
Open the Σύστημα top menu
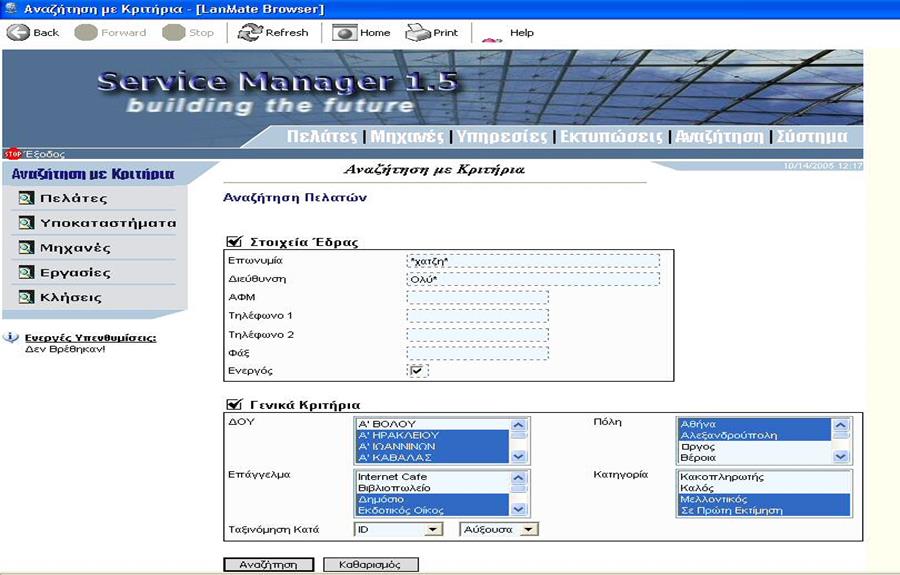pyautogui.click(x=812, y=137)
